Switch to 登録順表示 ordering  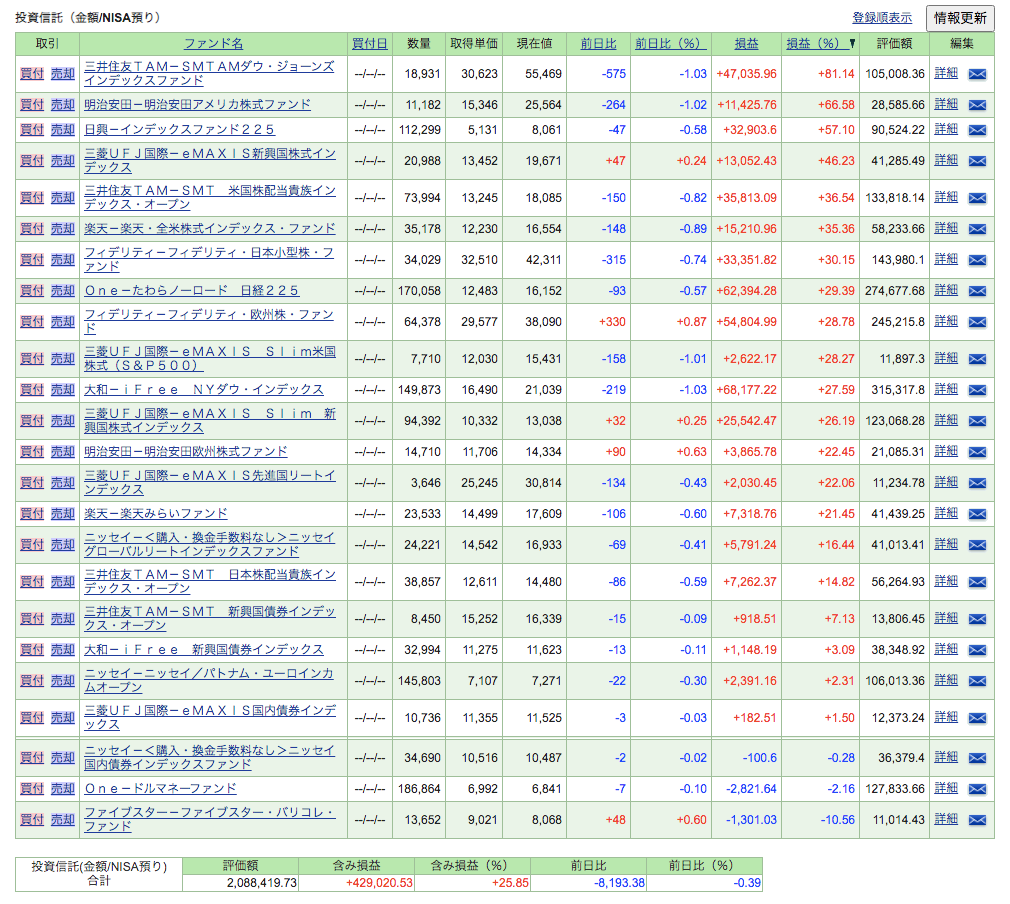coord(882,18)
